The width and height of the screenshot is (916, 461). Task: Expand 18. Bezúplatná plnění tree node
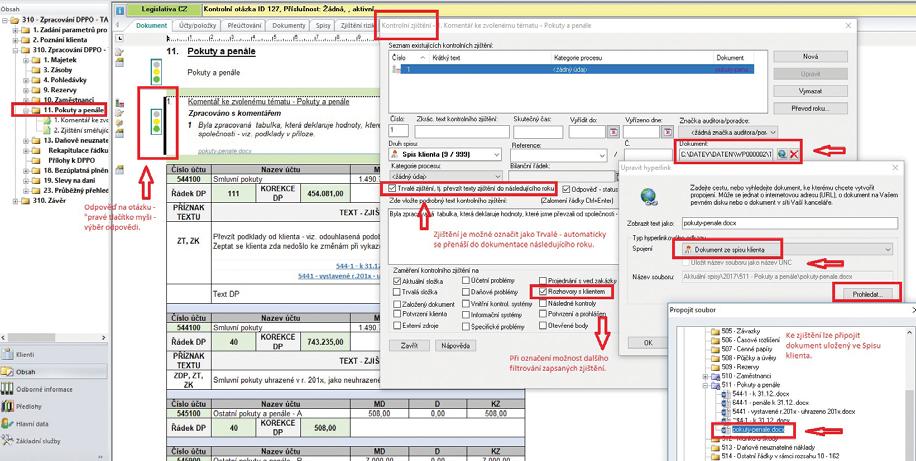[x=26, y=170]
